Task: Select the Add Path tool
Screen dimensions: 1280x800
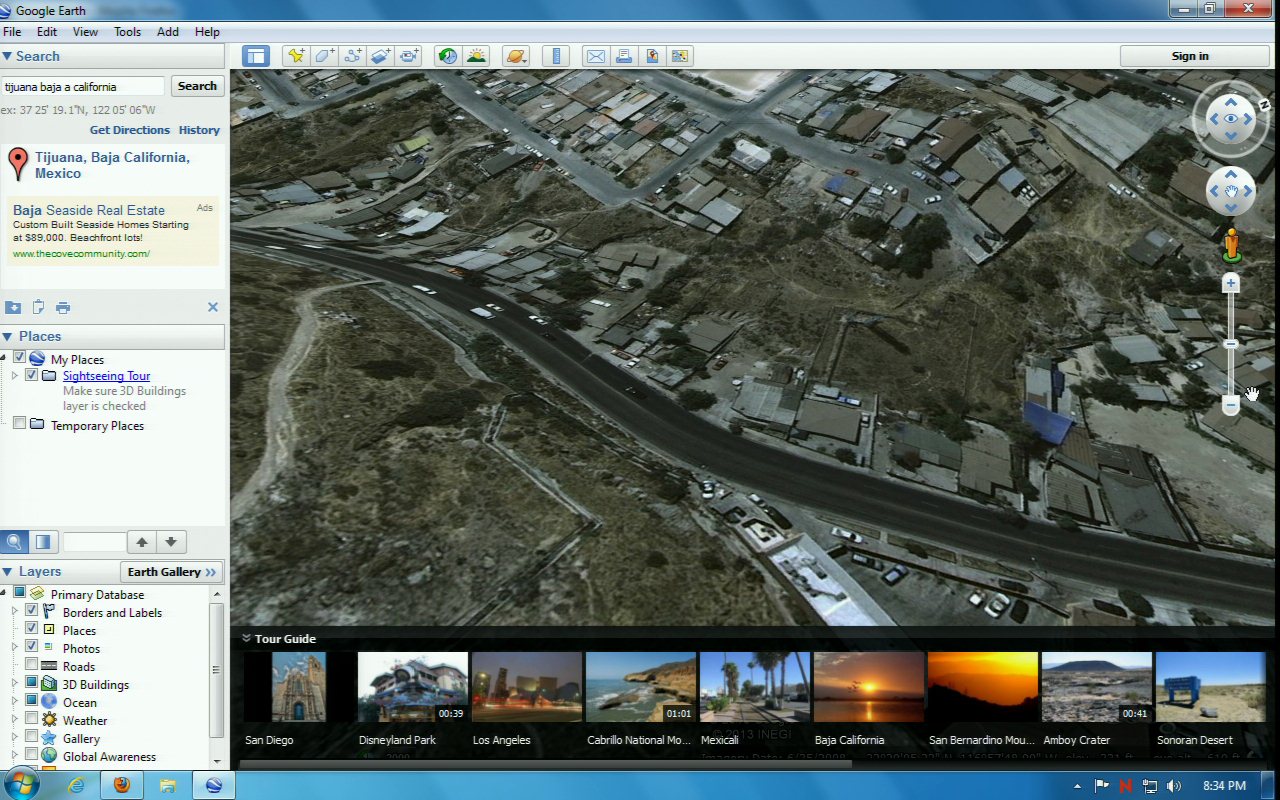Action: click(352, 56)
